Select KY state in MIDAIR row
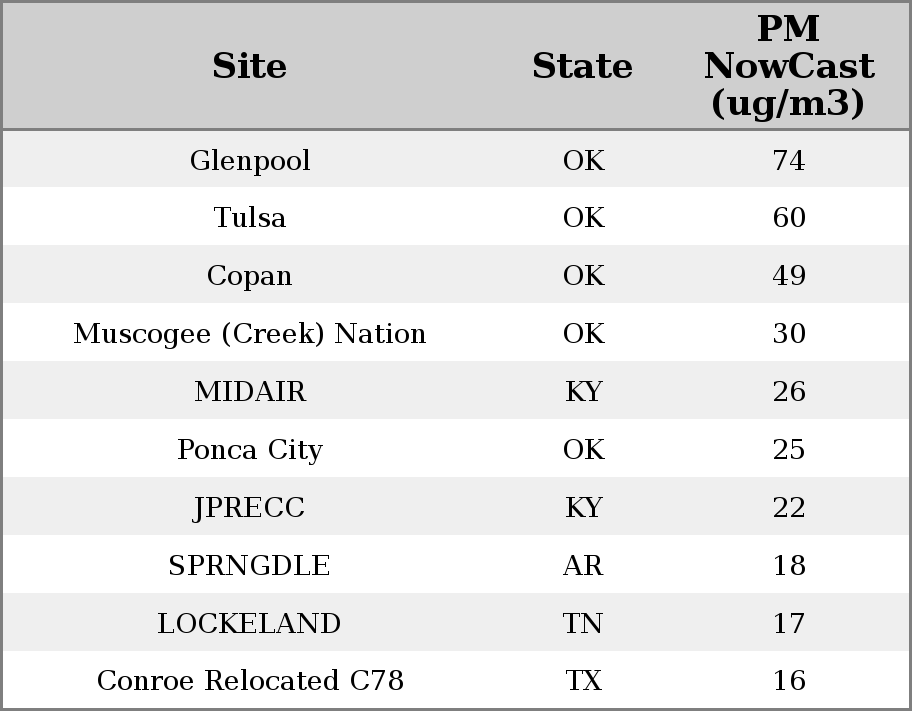The height and width of the screenshot is (711, 912). coord(583,392)
